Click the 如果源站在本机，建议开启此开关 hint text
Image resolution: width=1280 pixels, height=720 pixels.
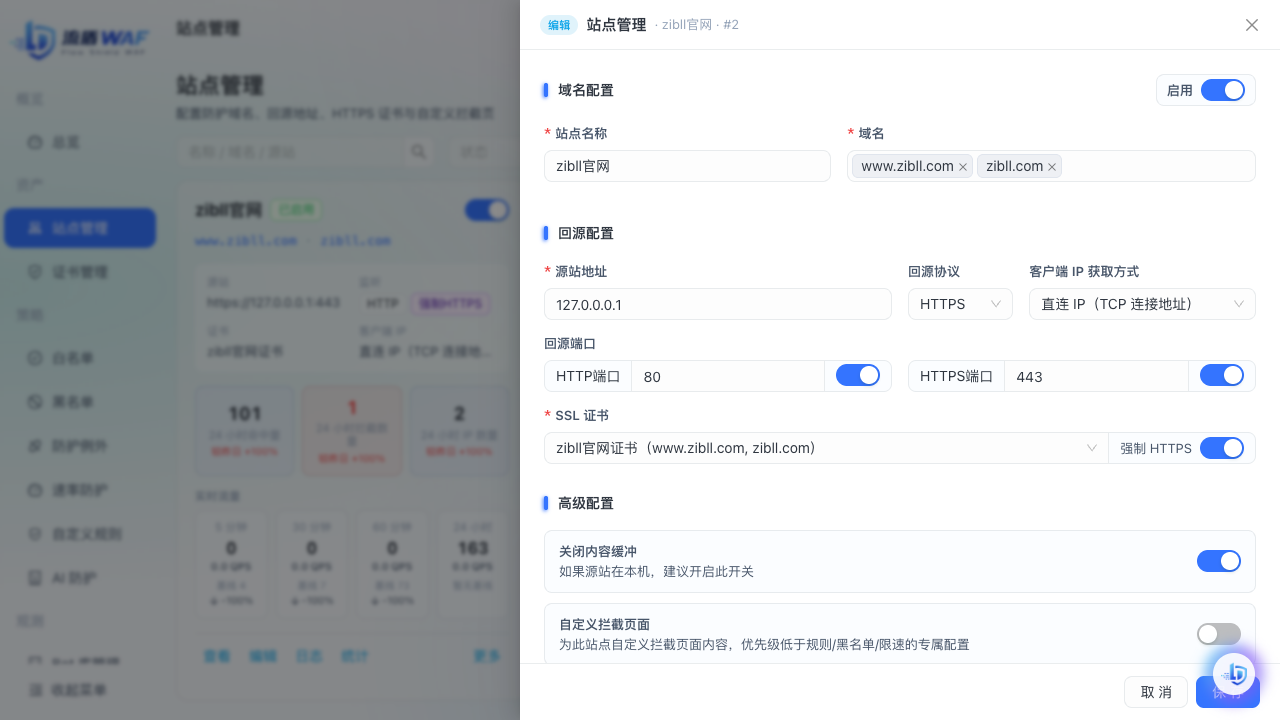656,571
